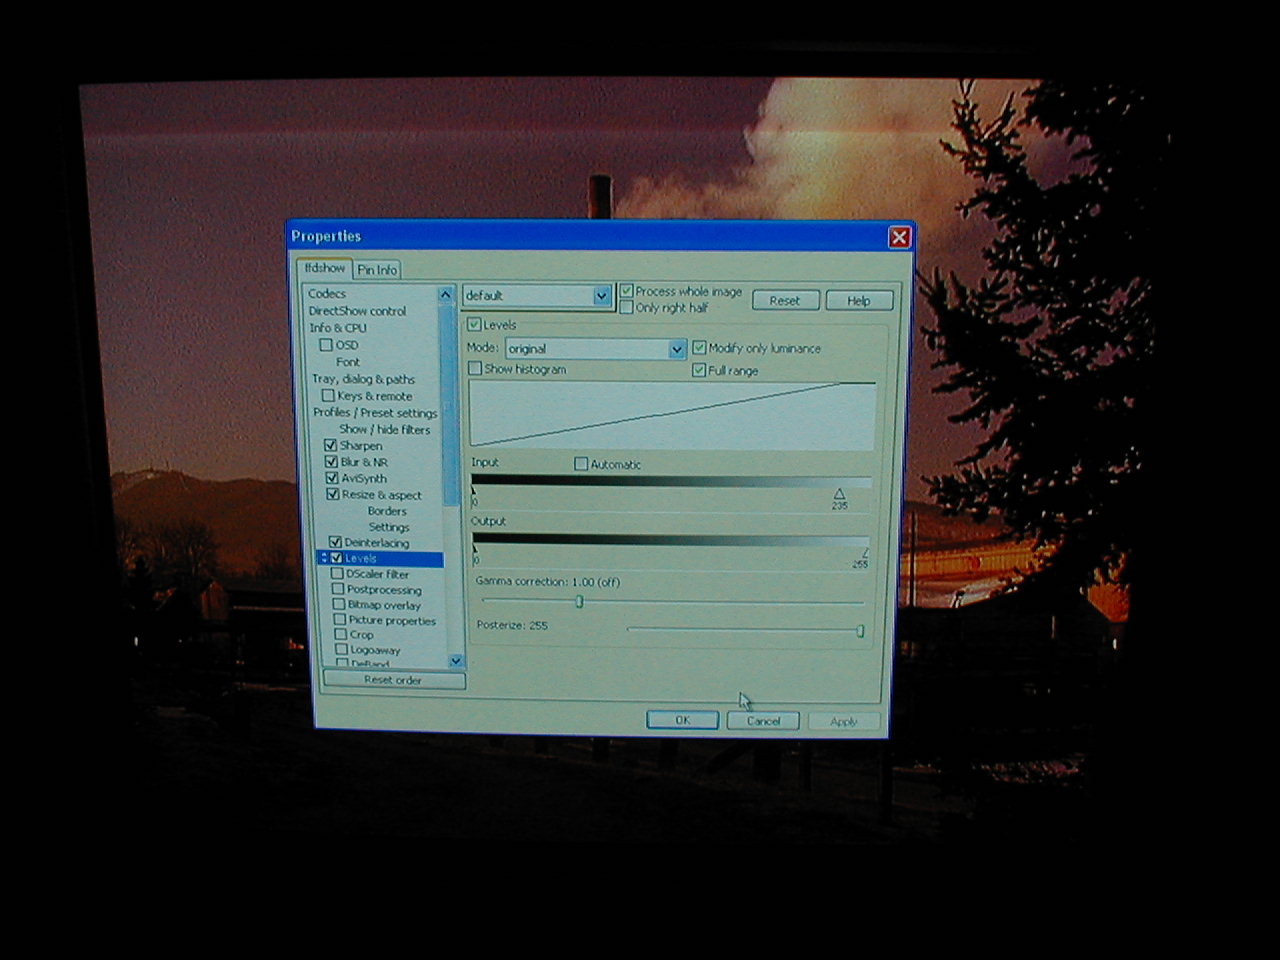
Task: Select Tray, dialog & paths entry
Action: coord(363,379)
